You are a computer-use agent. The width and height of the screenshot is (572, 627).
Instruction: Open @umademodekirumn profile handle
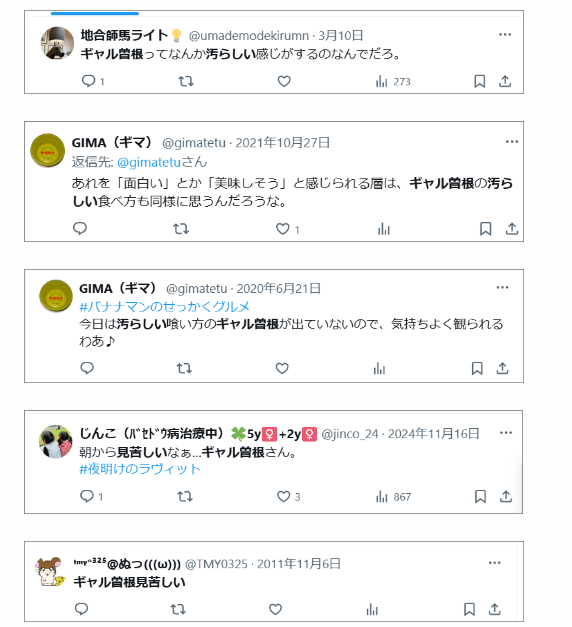click(249, 36)
